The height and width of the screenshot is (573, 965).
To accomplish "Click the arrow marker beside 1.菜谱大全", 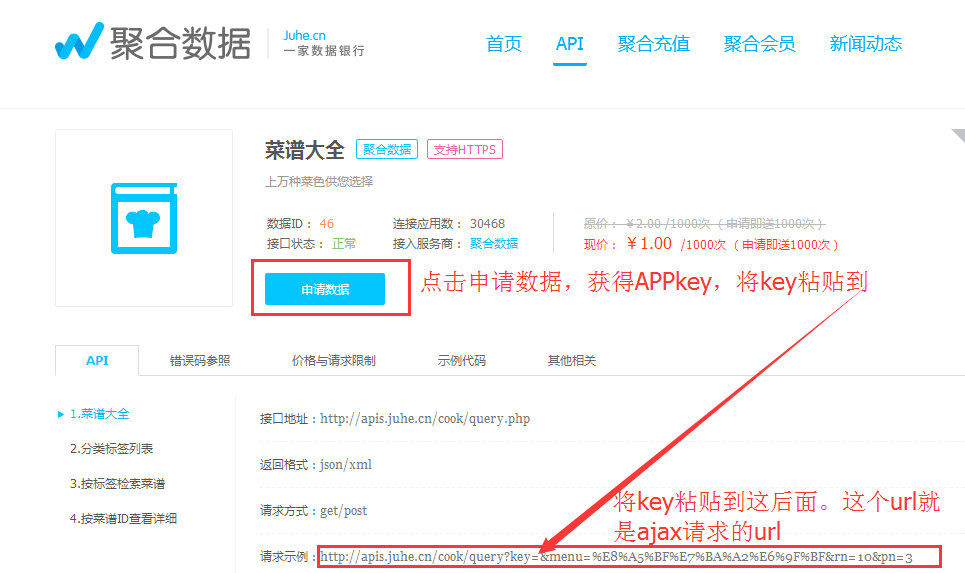I will click(x=60, y=414).
